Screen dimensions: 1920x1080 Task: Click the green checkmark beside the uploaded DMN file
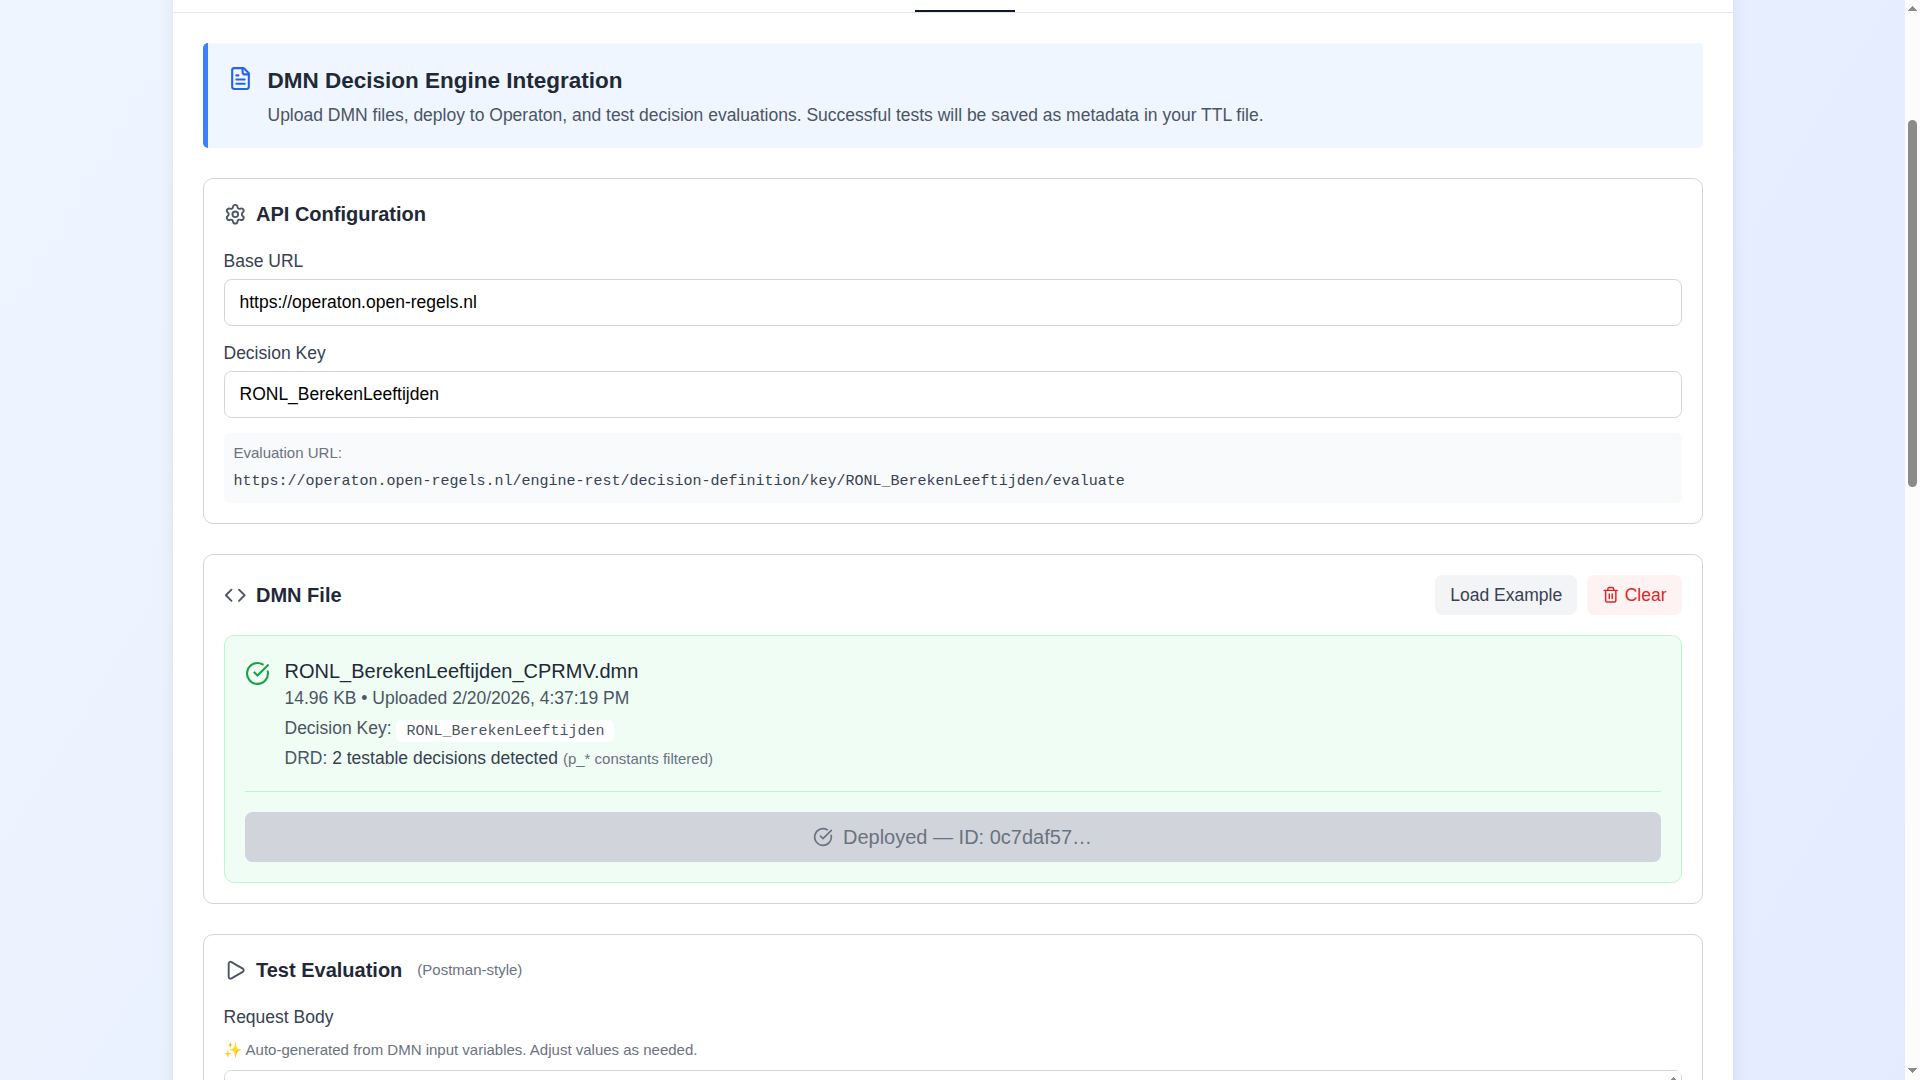point(257,673)
